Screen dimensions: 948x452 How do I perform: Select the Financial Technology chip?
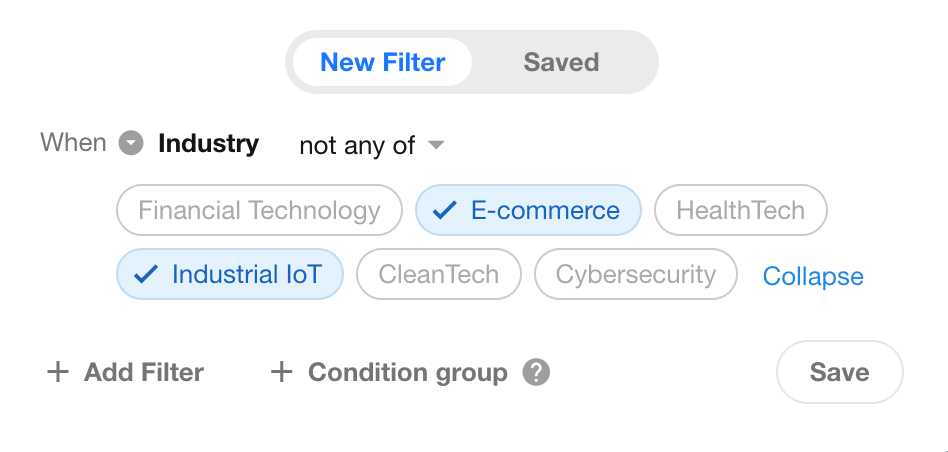(259, 210)
